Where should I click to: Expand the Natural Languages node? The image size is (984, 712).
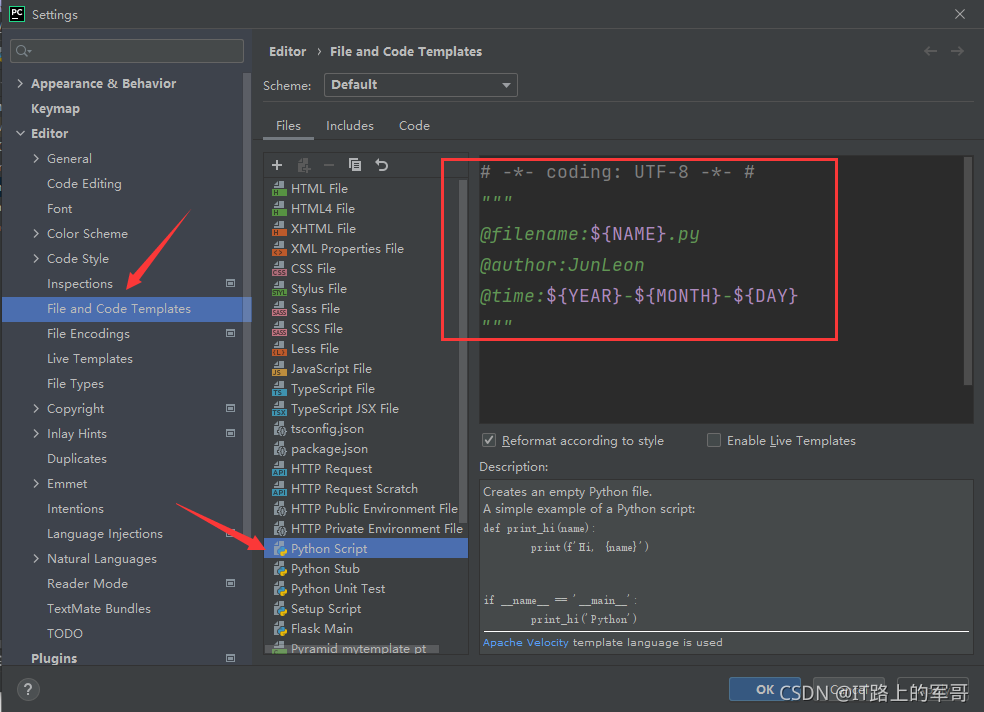[36, 558]
